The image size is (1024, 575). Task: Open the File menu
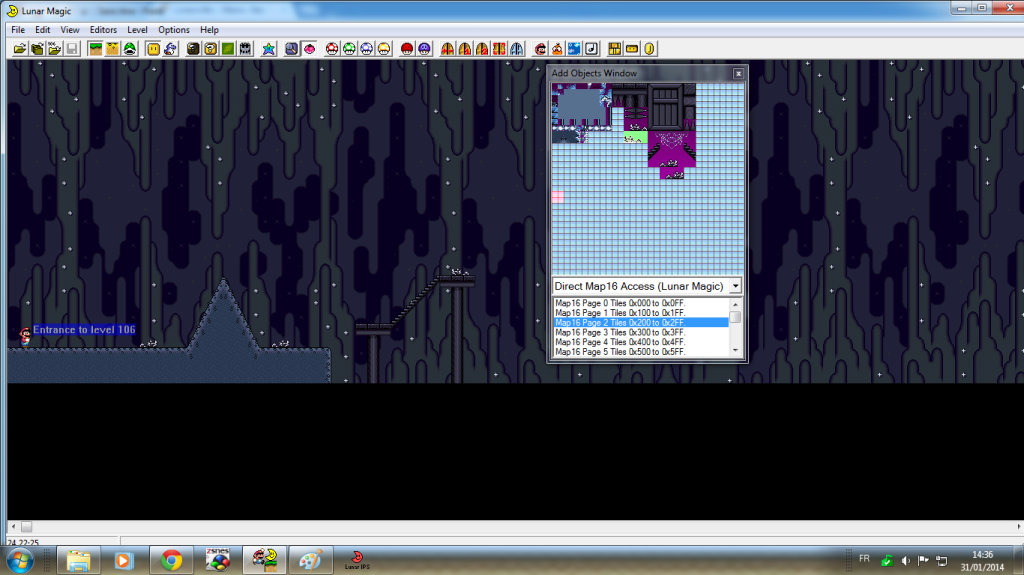pos(18,30)
